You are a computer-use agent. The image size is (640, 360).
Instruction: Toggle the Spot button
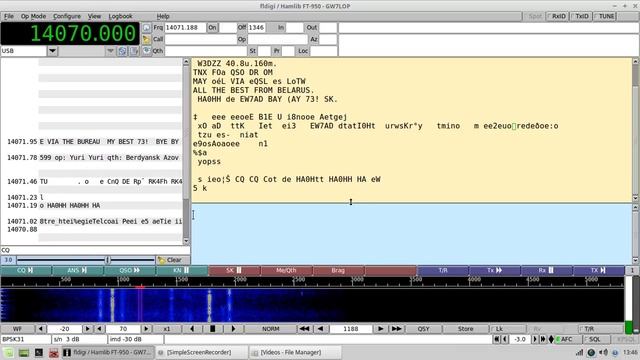[x=533, y=16]
